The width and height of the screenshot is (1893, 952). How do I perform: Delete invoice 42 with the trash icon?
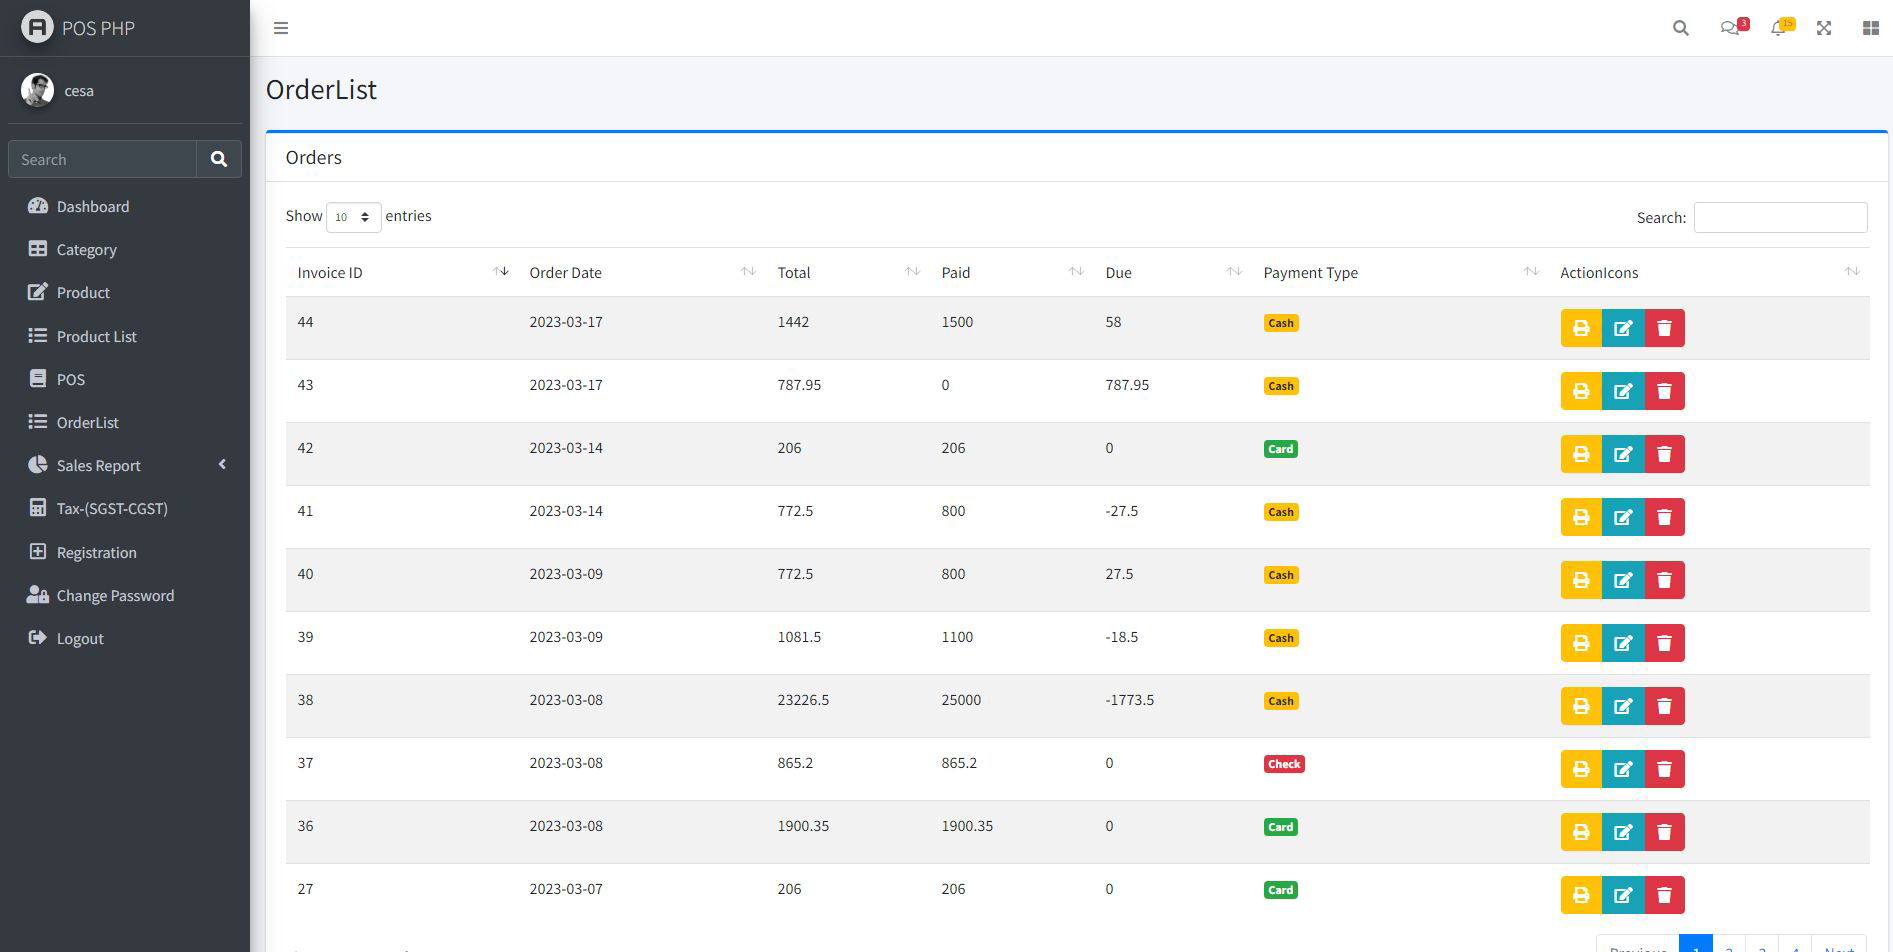pyautogui.click(x=1664, y=454)
